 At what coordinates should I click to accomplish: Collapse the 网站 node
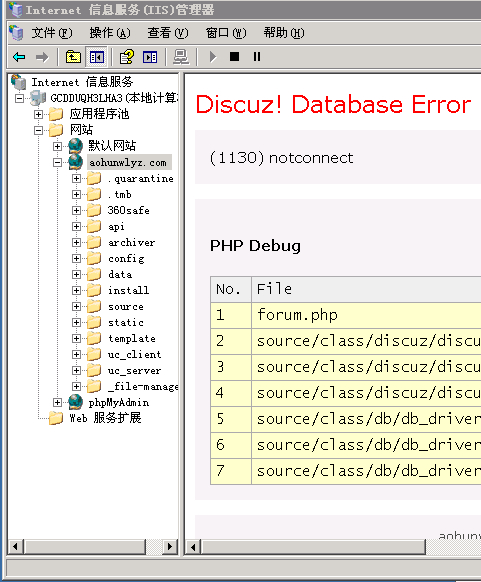click(x=38, y=130)
